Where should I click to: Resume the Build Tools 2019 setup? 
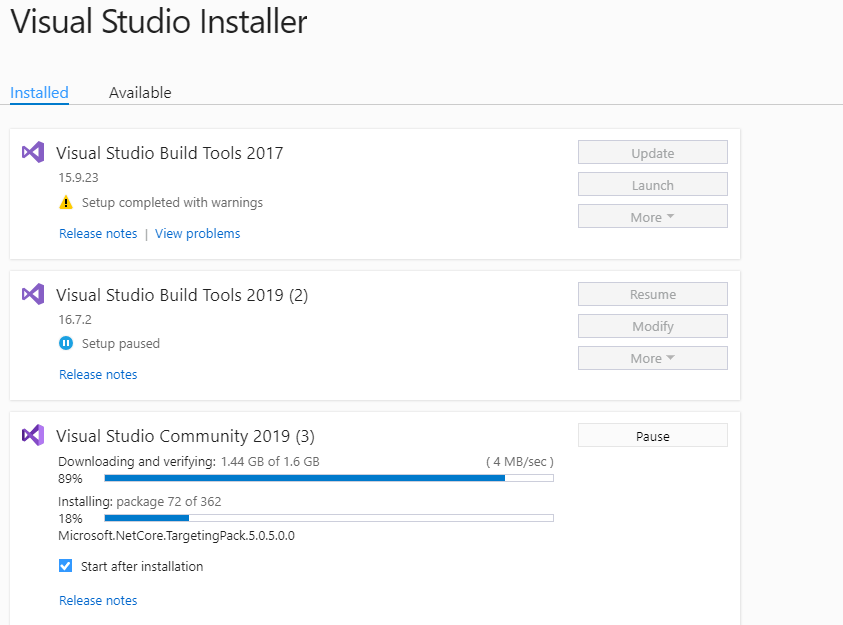(x=653, y=294)
